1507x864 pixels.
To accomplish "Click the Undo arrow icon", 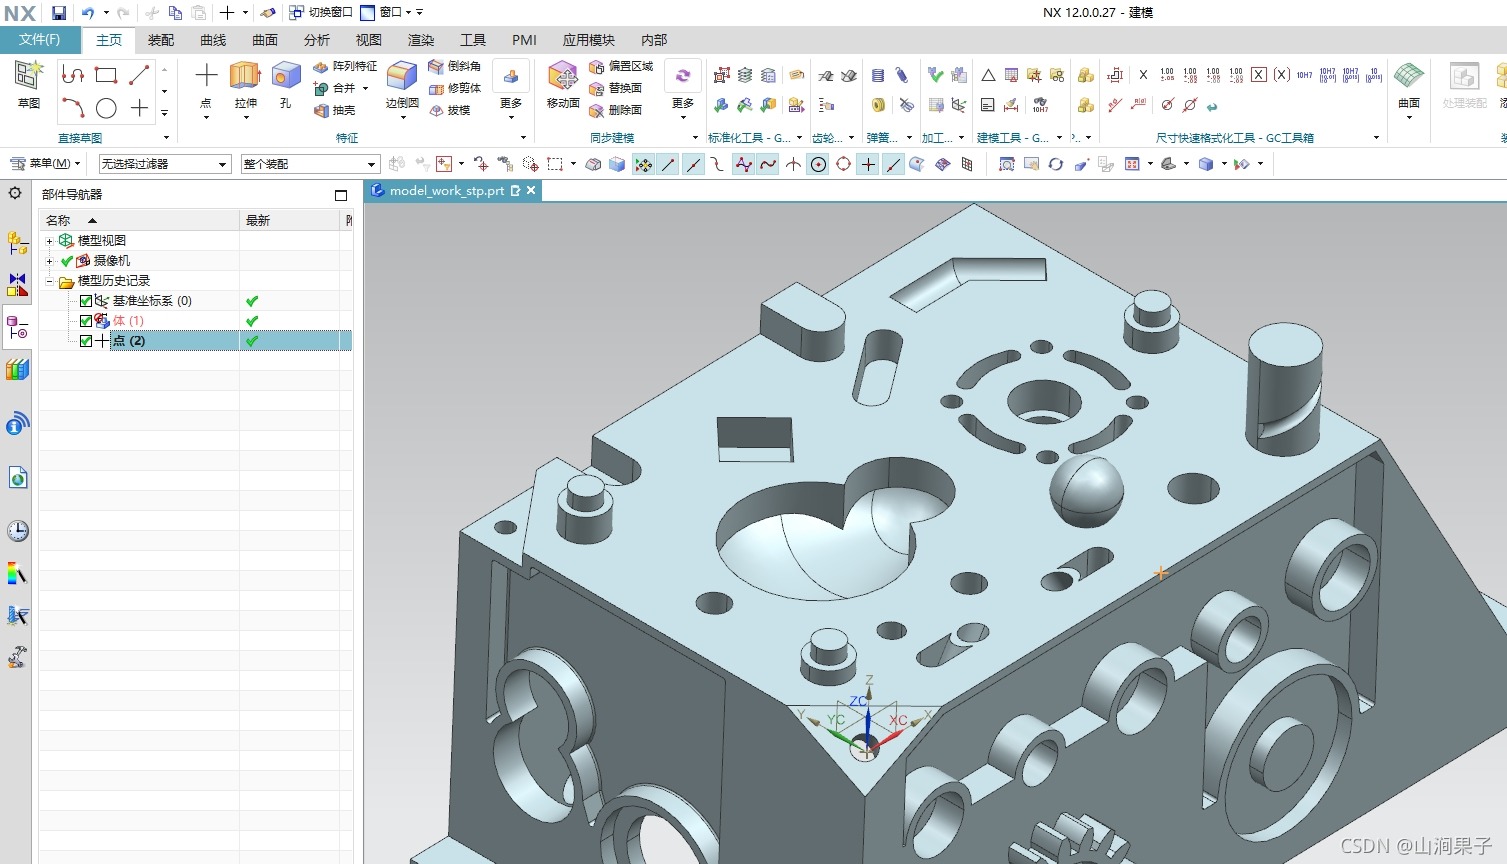I will [x=88, y=13].
